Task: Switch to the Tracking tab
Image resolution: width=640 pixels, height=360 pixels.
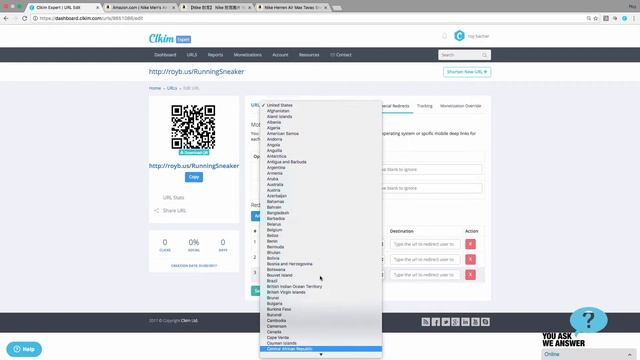Action: tap(424, 106)
